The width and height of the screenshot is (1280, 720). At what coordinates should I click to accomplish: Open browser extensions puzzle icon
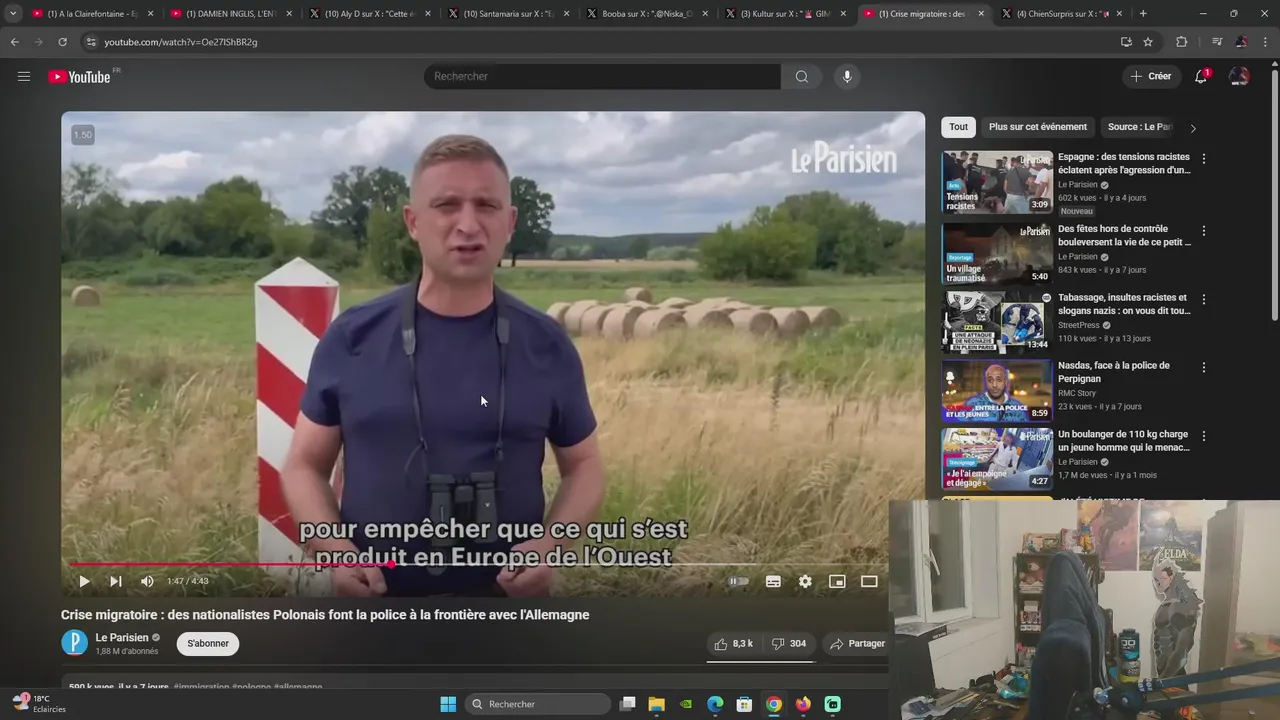click(1181, 42)
